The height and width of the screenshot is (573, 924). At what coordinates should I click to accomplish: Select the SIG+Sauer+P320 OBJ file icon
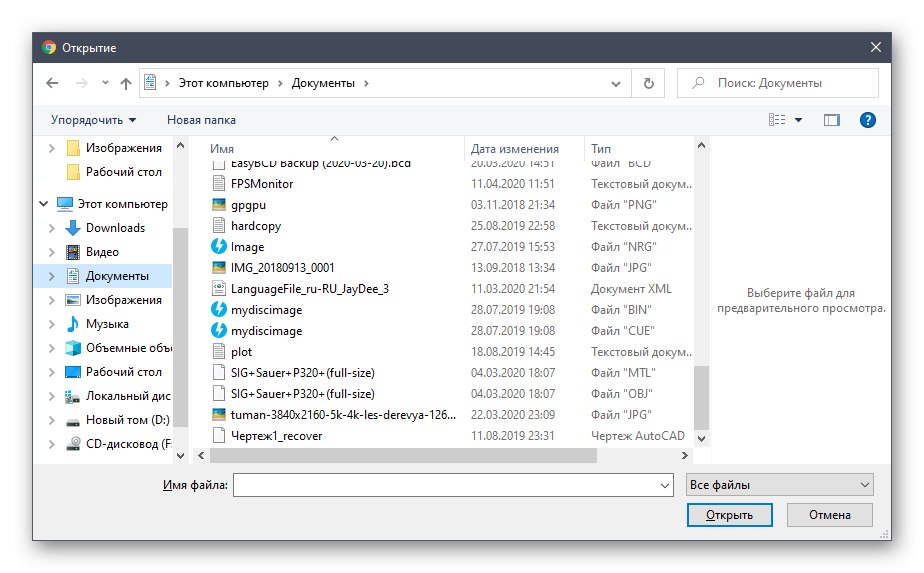[x=219, y=393]
